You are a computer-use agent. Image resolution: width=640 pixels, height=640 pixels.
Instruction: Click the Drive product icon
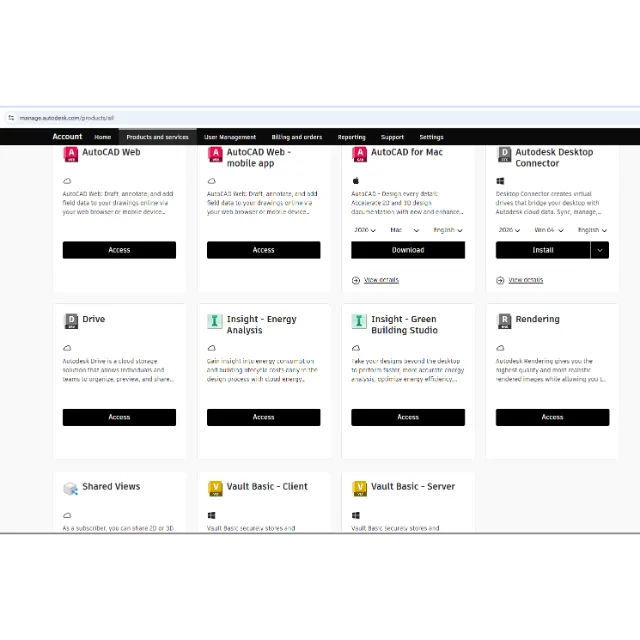pos(71,321)
